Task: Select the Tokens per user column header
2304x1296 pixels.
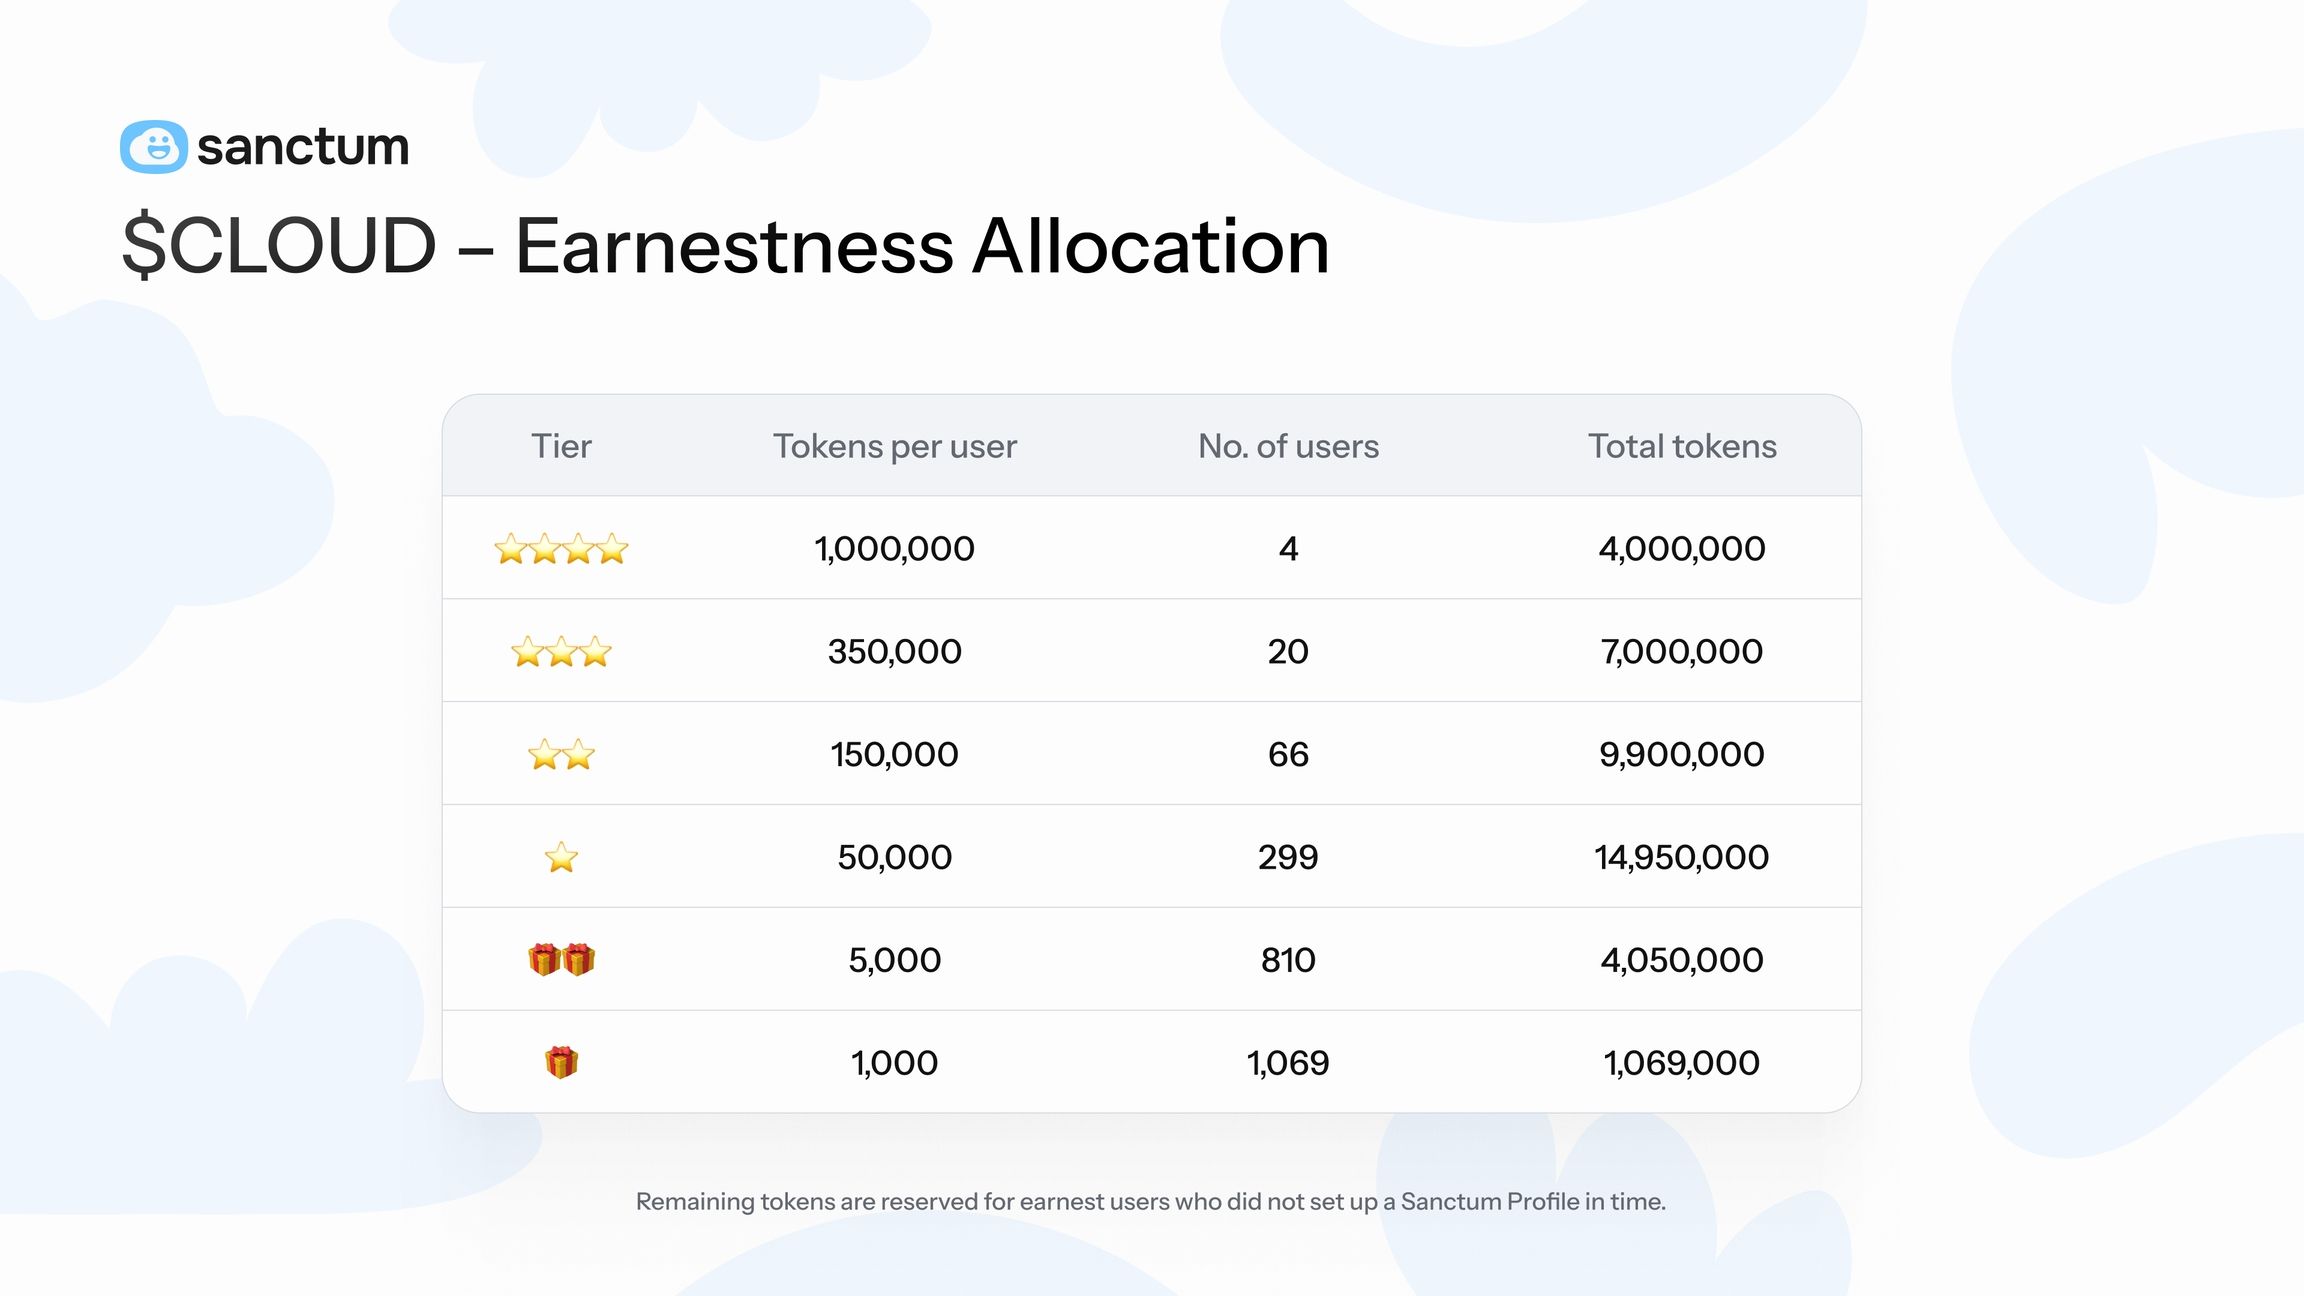Action: coord(894,446)
